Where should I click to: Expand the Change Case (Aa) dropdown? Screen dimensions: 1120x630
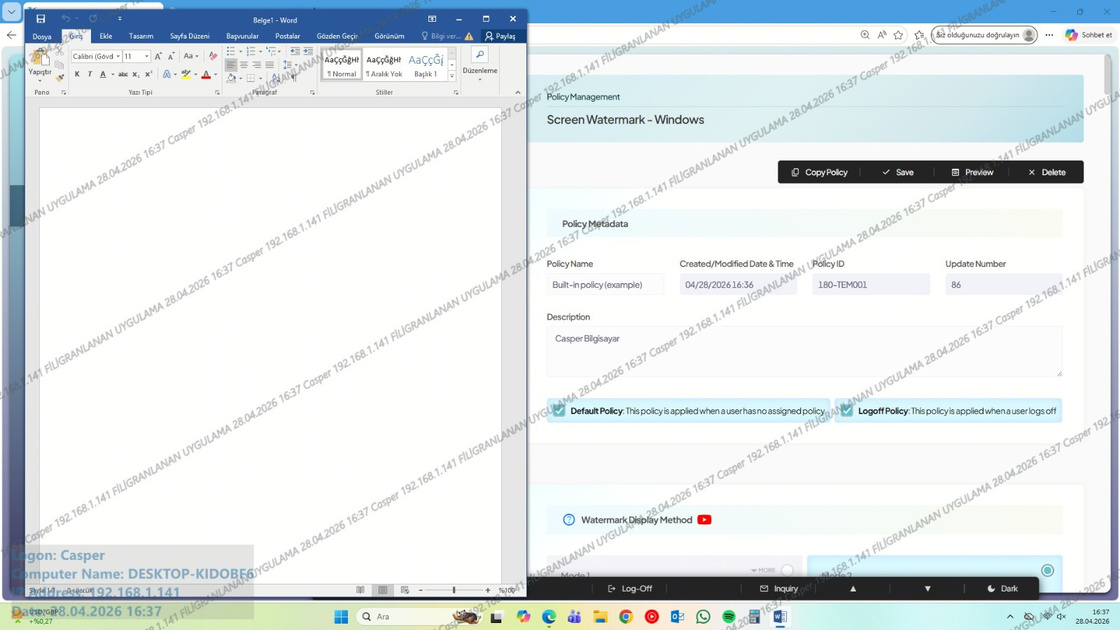click(191, 56)
